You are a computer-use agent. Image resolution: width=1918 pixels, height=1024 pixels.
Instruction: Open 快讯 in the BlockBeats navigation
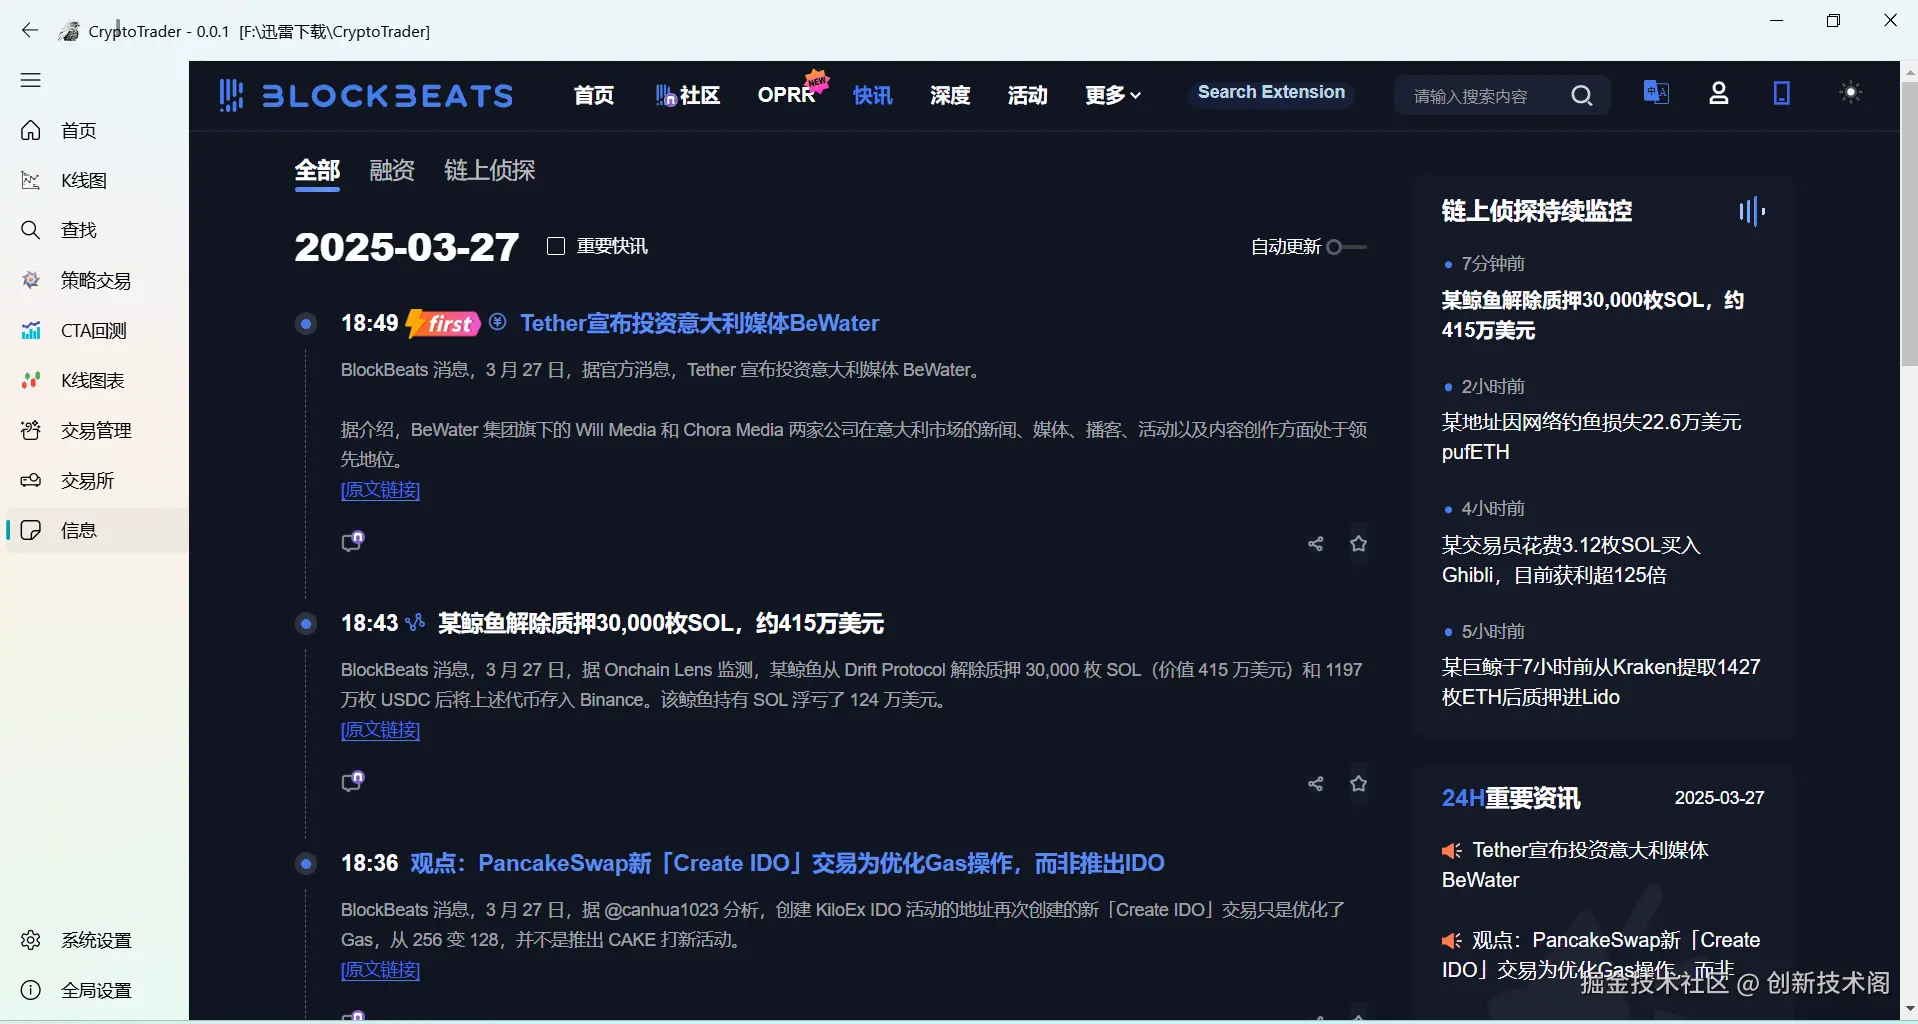871,95
